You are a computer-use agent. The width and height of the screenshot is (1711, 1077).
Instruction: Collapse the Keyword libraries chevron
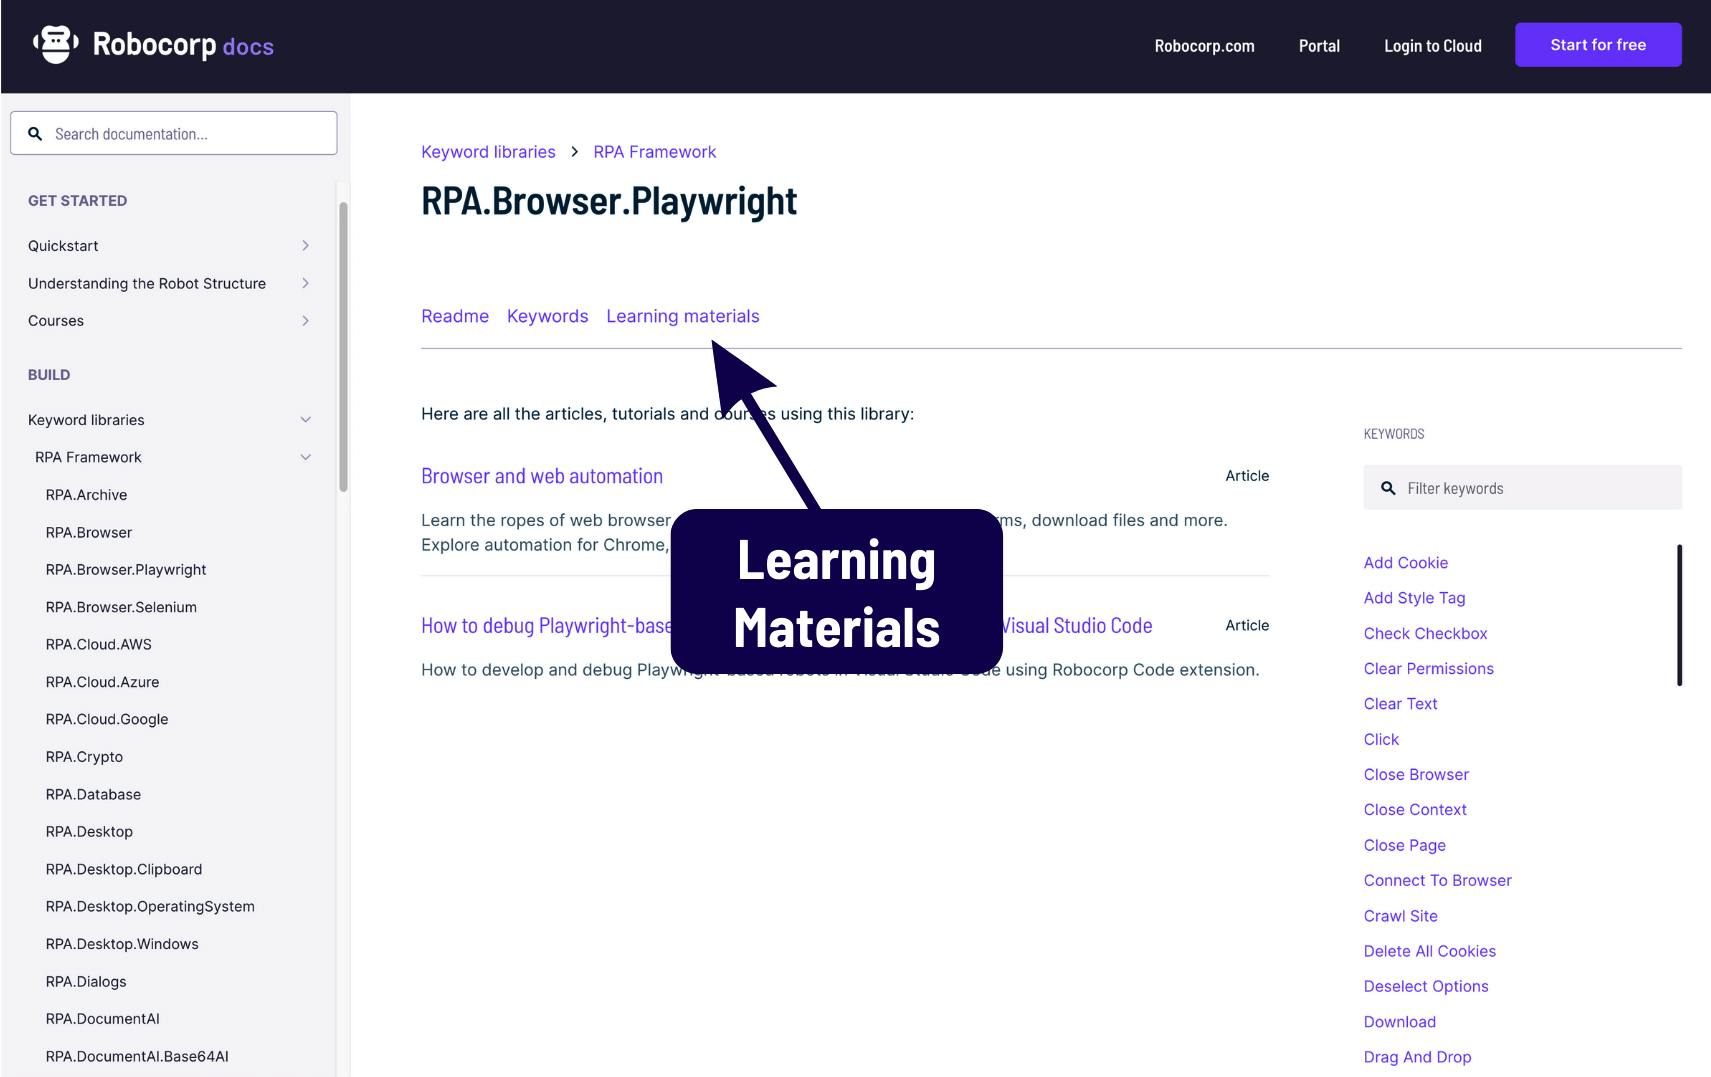coord(305,420)
